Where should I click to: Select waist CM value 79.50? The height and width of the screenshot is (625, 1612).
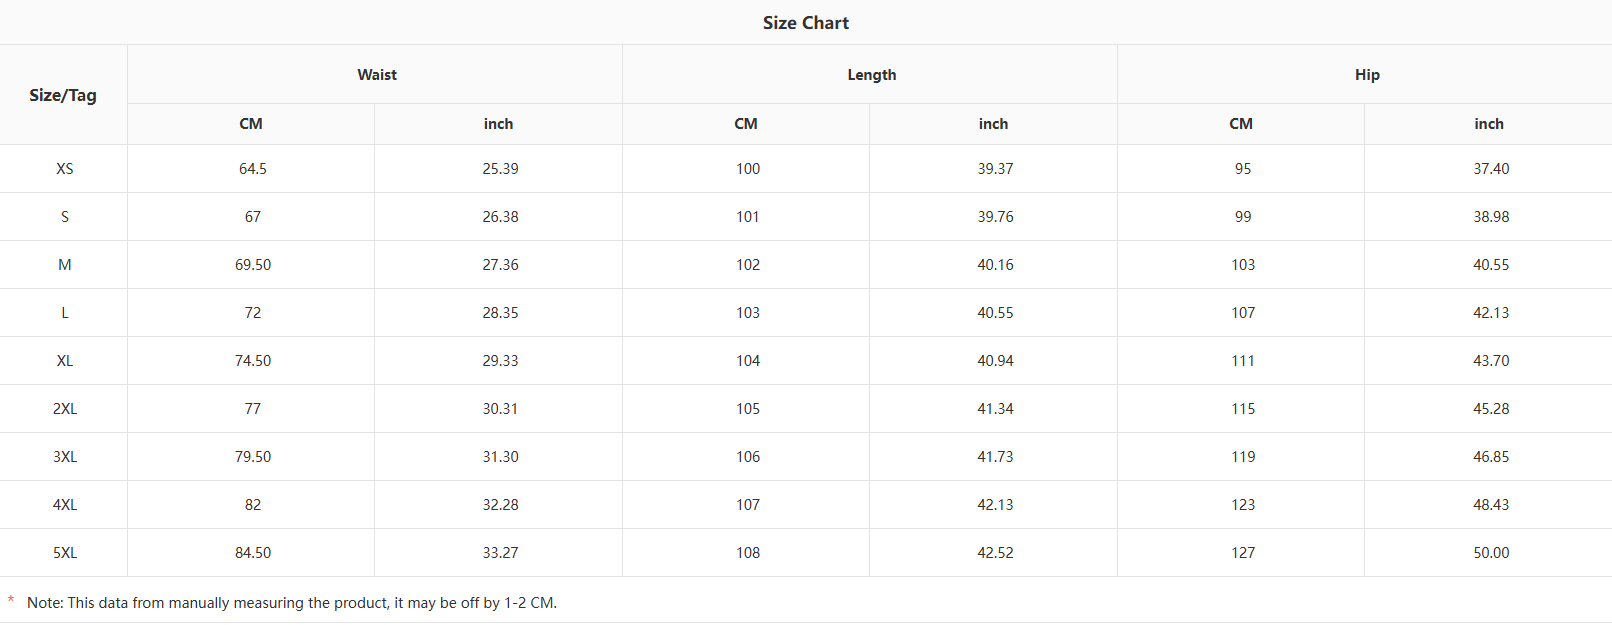pos(253,457)
